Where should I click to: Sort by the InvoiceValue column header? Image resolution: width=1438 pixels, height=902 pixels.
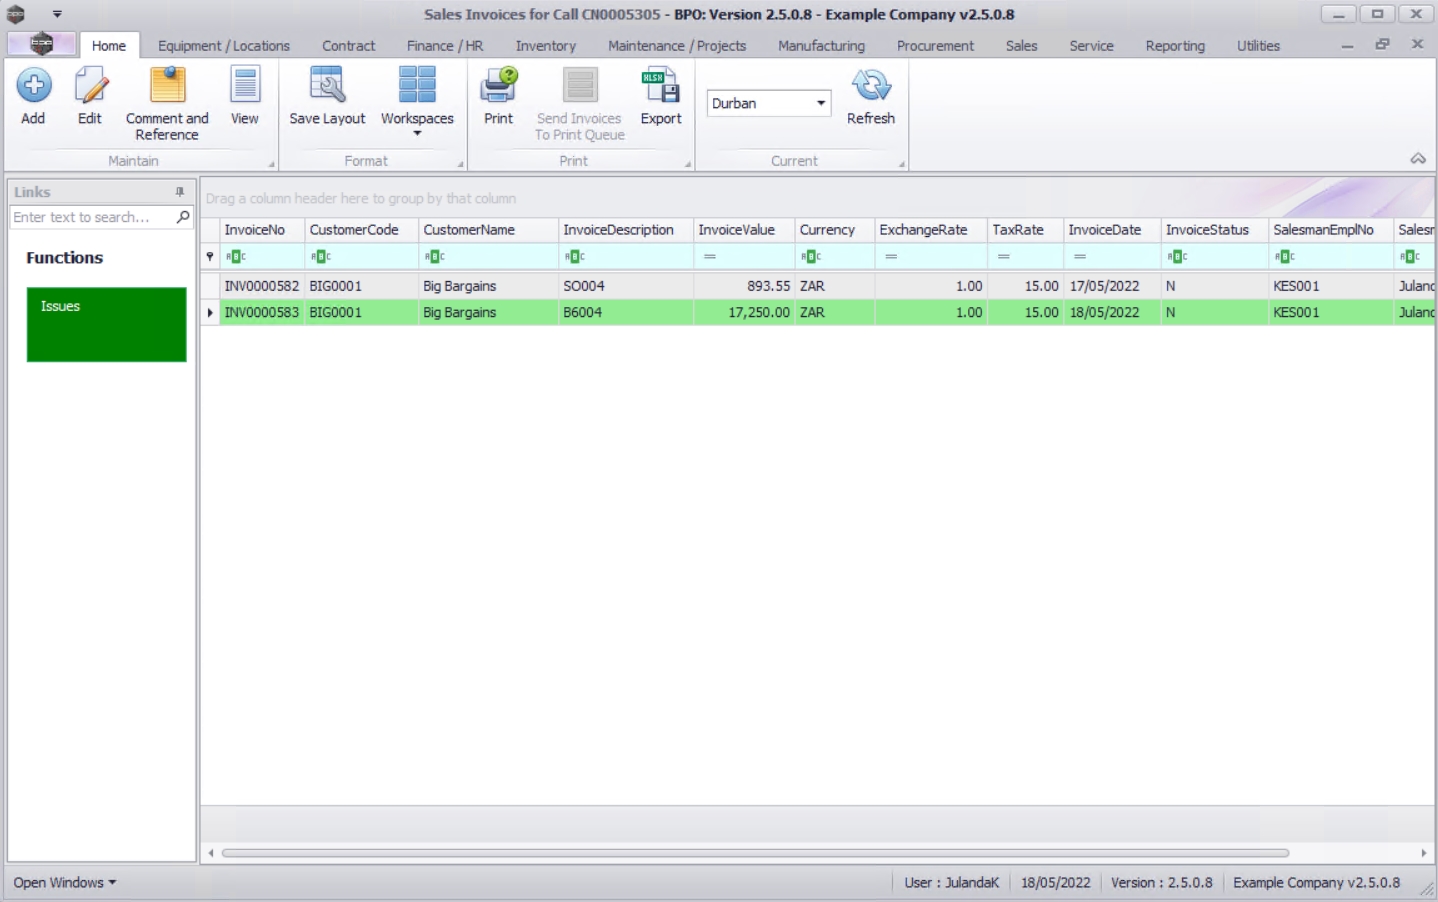pyautogui.click(x=744, y=230)
